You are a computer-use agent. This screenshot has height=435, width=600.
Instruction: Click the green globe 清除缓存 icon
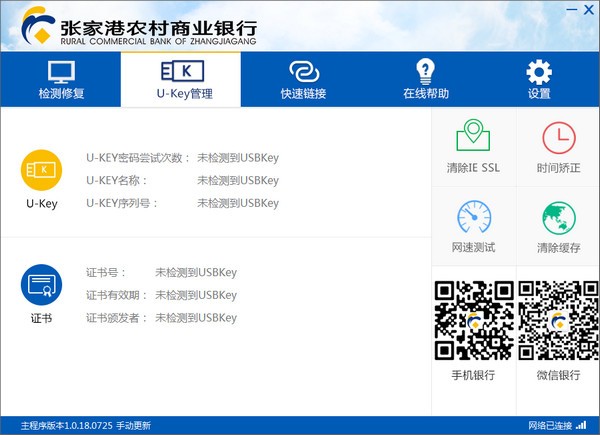tap(559, 218)
